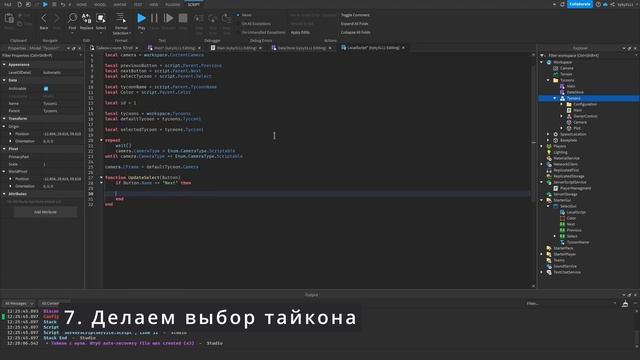Switch to the MODEL ribbon tab

click(100, 4)
